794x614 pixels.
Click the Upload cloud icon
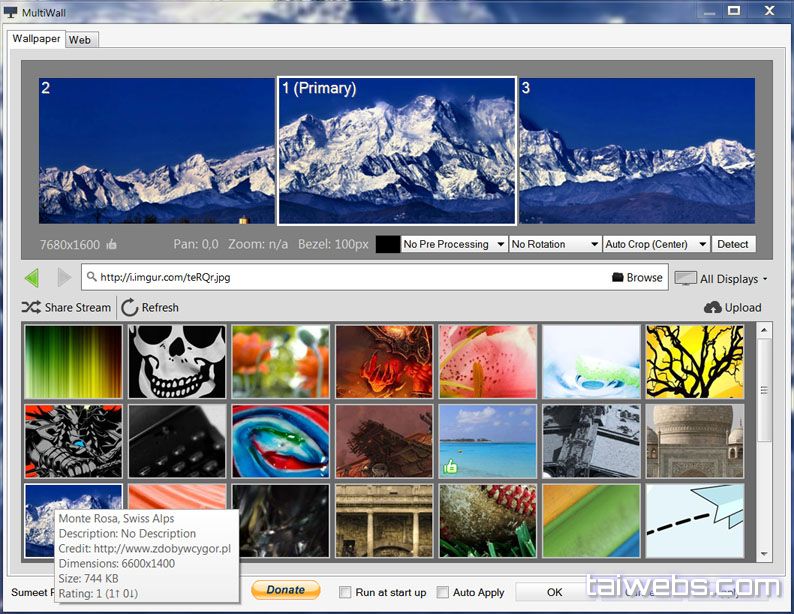pyautogui.click(x=713, y=308)
